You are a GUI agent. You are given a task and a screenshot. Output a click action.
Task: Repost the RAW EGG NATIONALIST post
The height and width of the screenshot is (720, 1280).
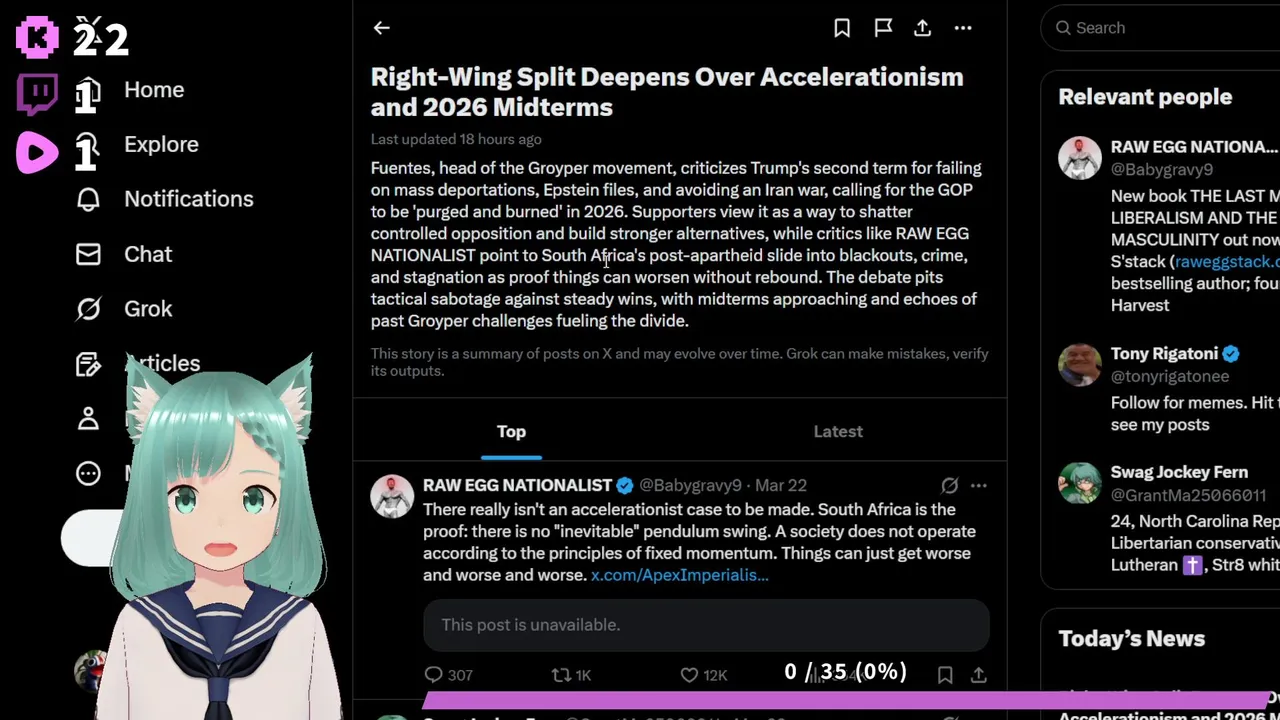562,675
